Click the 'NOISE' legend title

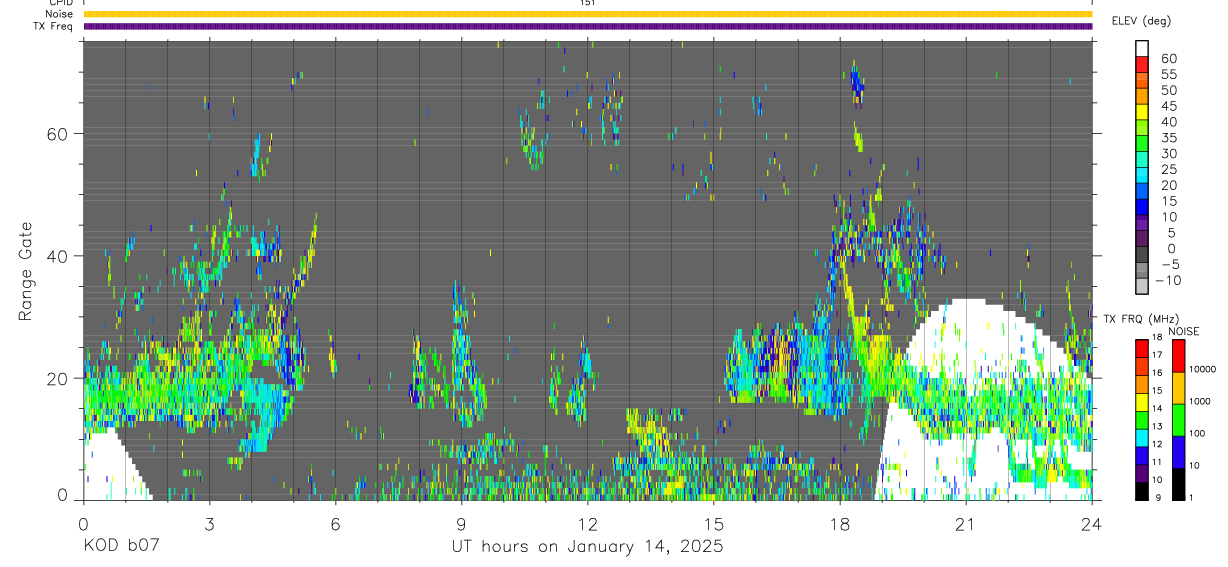[x=1183, y=331]
